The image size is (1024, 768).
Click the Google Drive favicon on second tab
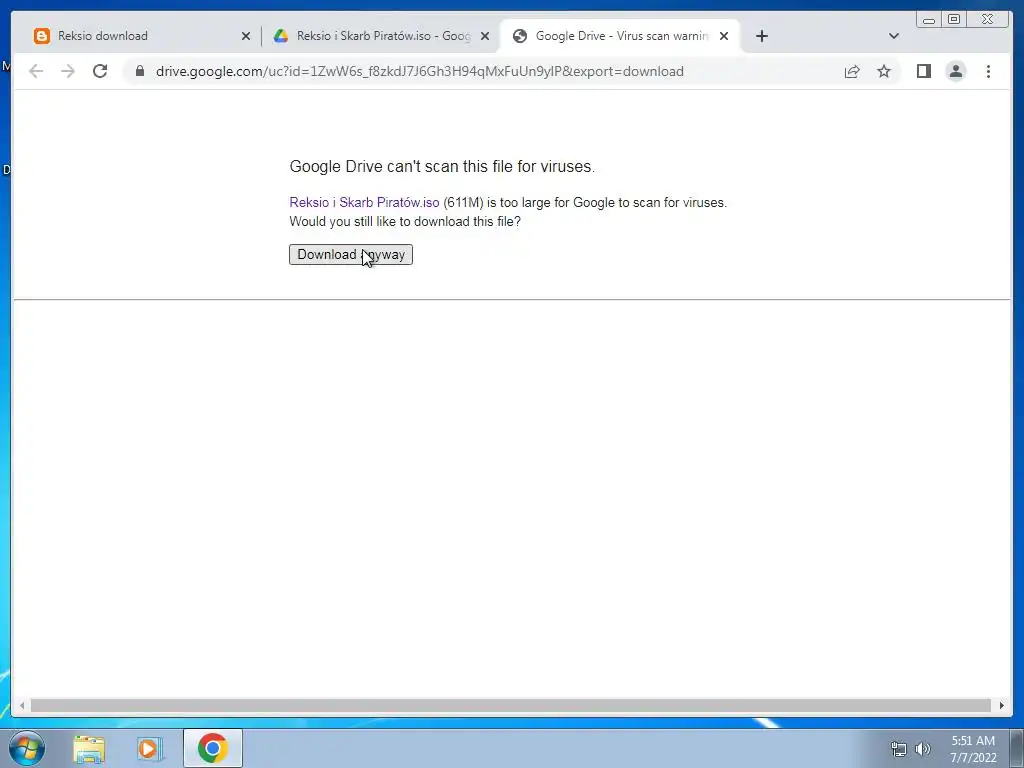(x=281, y=36)
